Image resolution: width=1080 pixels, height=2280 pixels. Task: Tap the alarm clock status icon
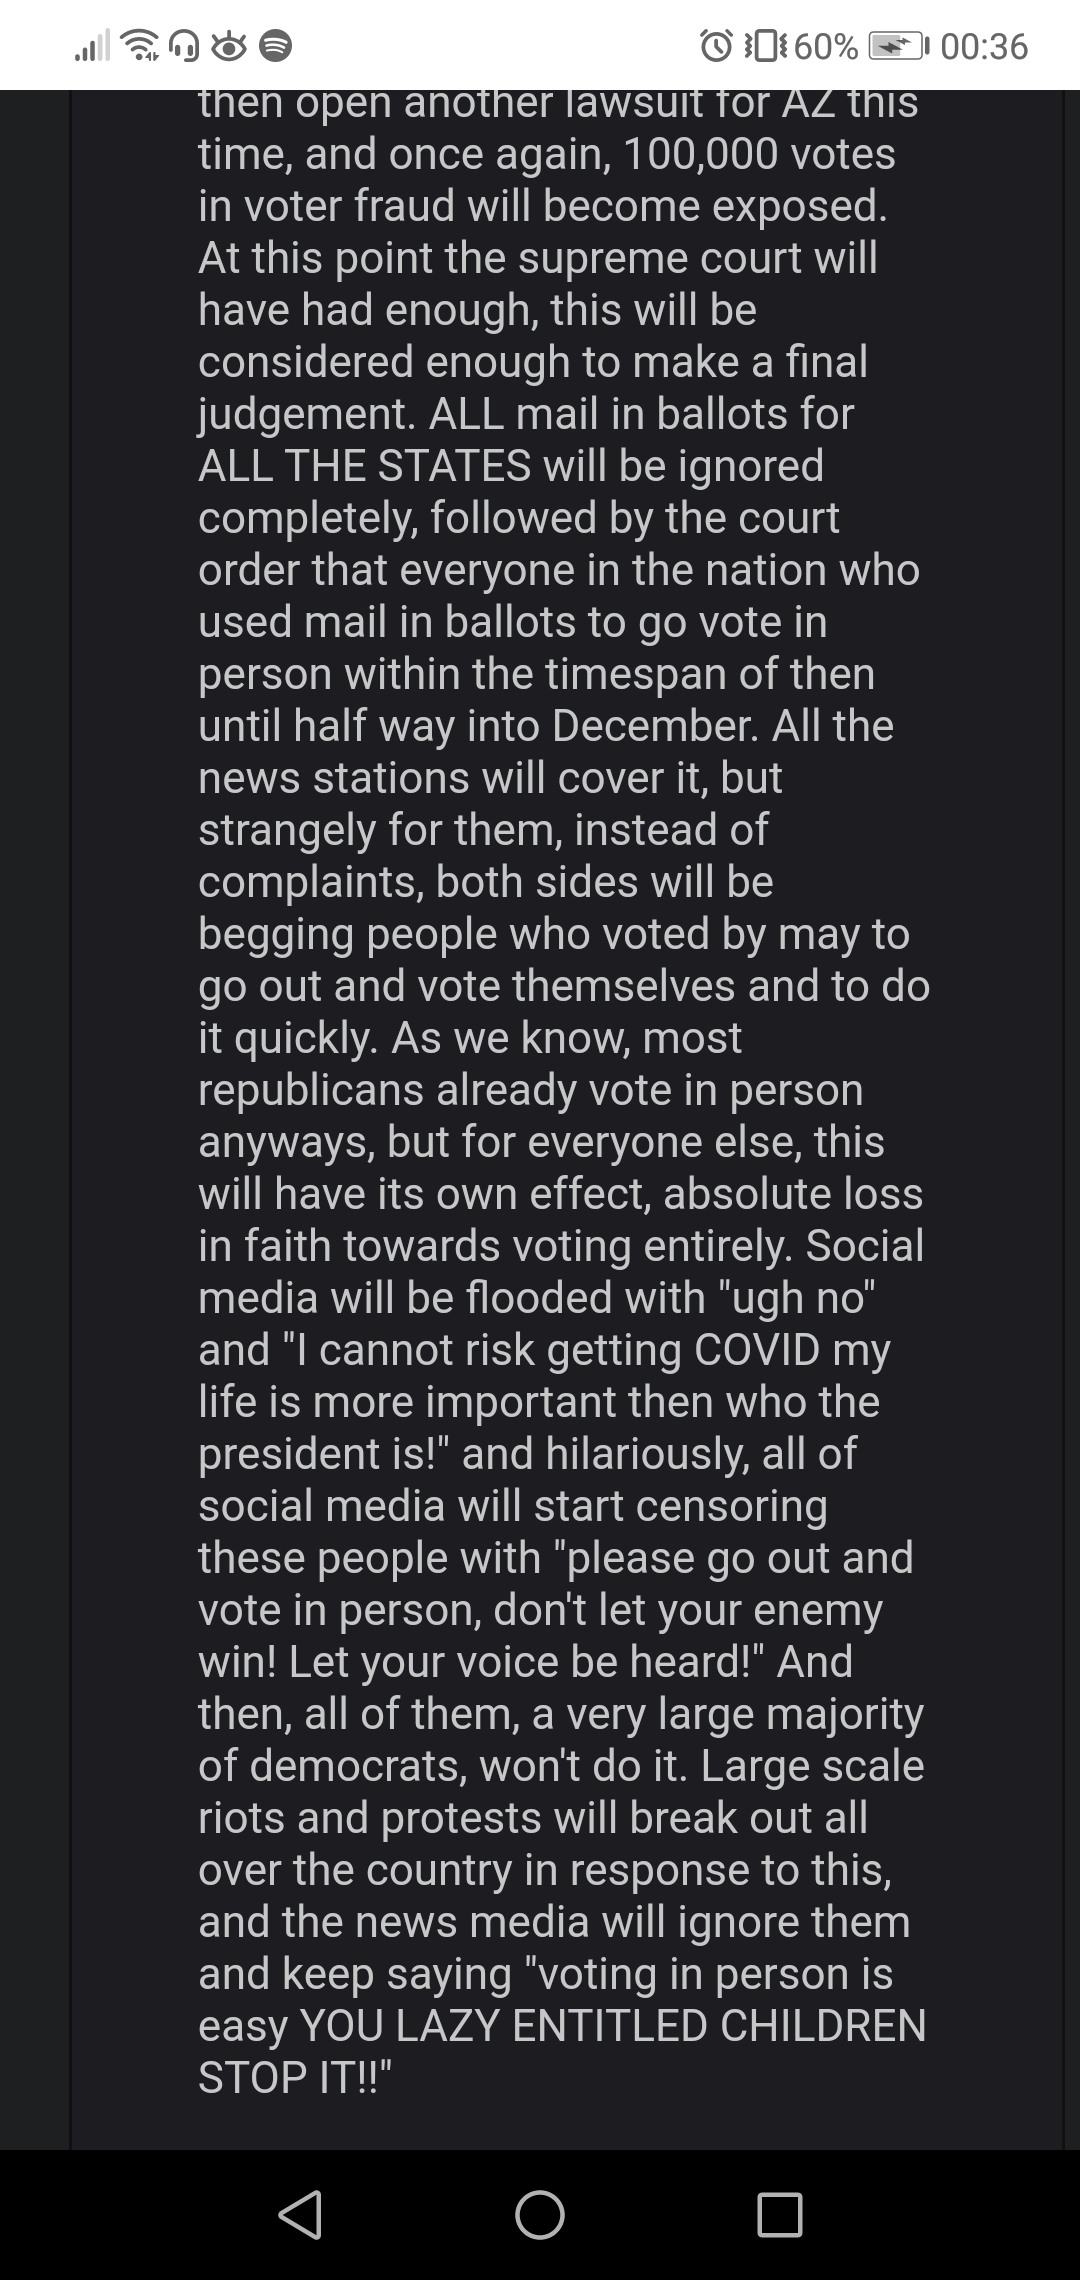pos(716,46)
